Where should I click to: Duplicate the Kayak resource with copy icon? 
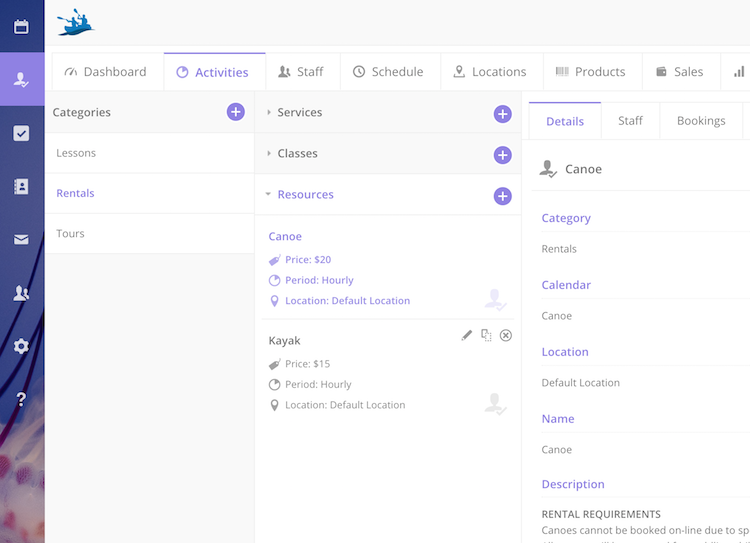[486, 335]
